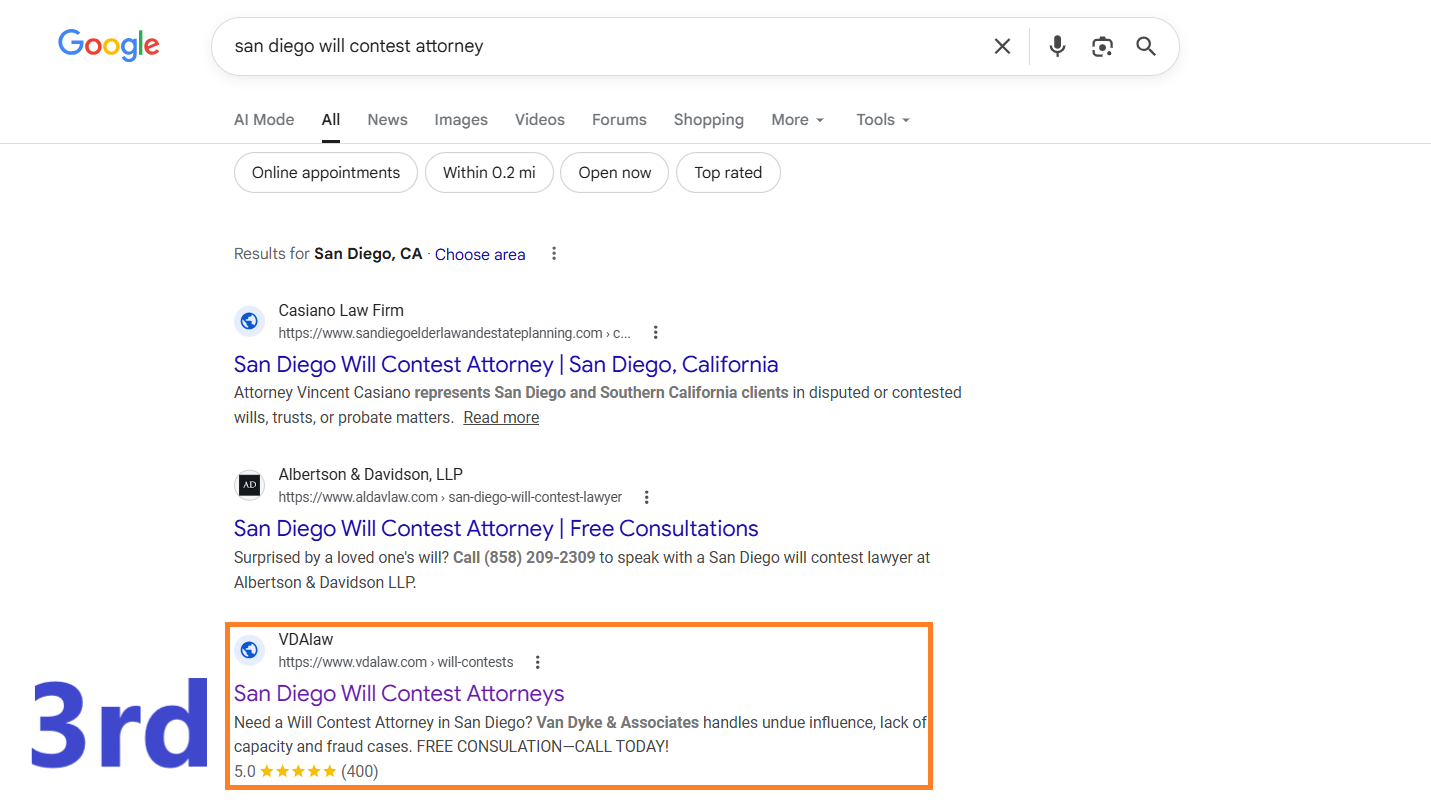Apply the Online appointments filter chip
1431x804 pixels.
326,173
